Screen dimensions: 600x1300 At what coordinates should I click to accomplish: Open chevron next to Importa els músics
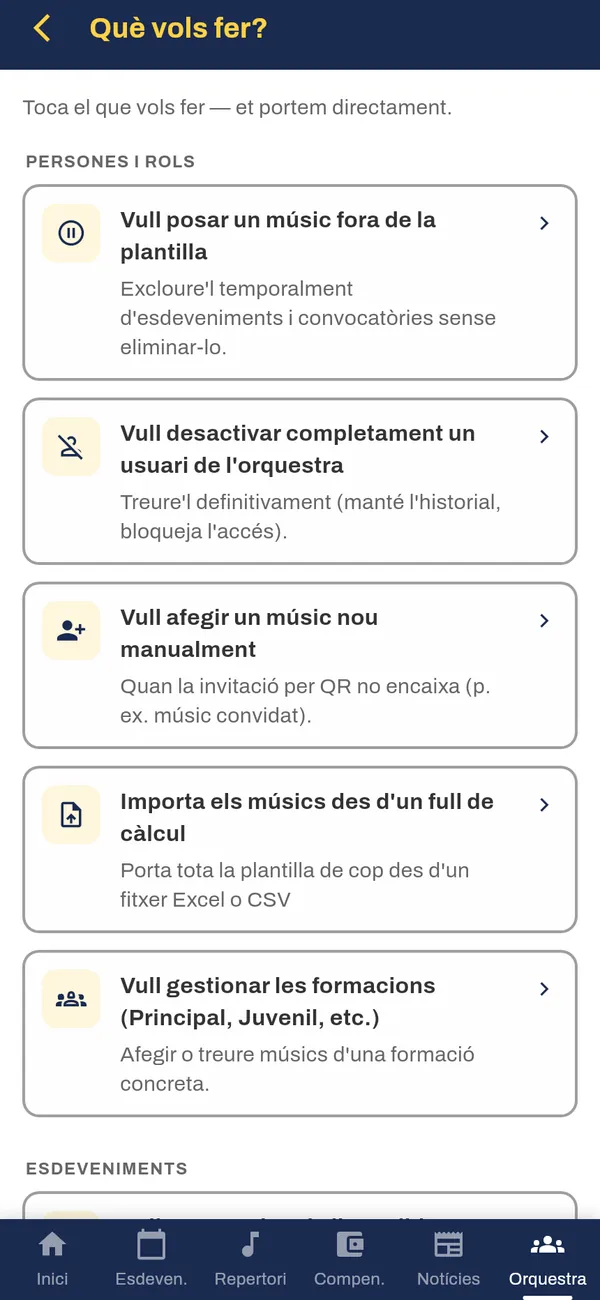(544, 804)
